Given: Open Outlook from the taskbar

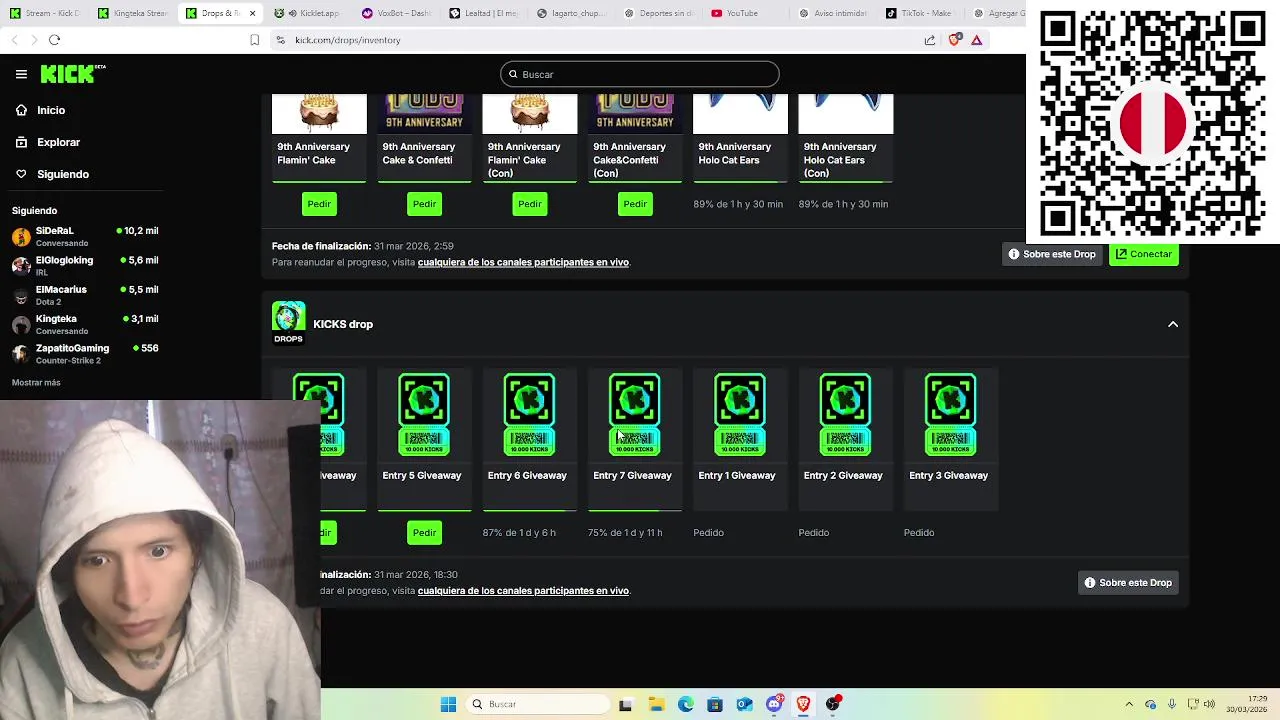Looking at the screenshot, I should [x=744, y=704].
